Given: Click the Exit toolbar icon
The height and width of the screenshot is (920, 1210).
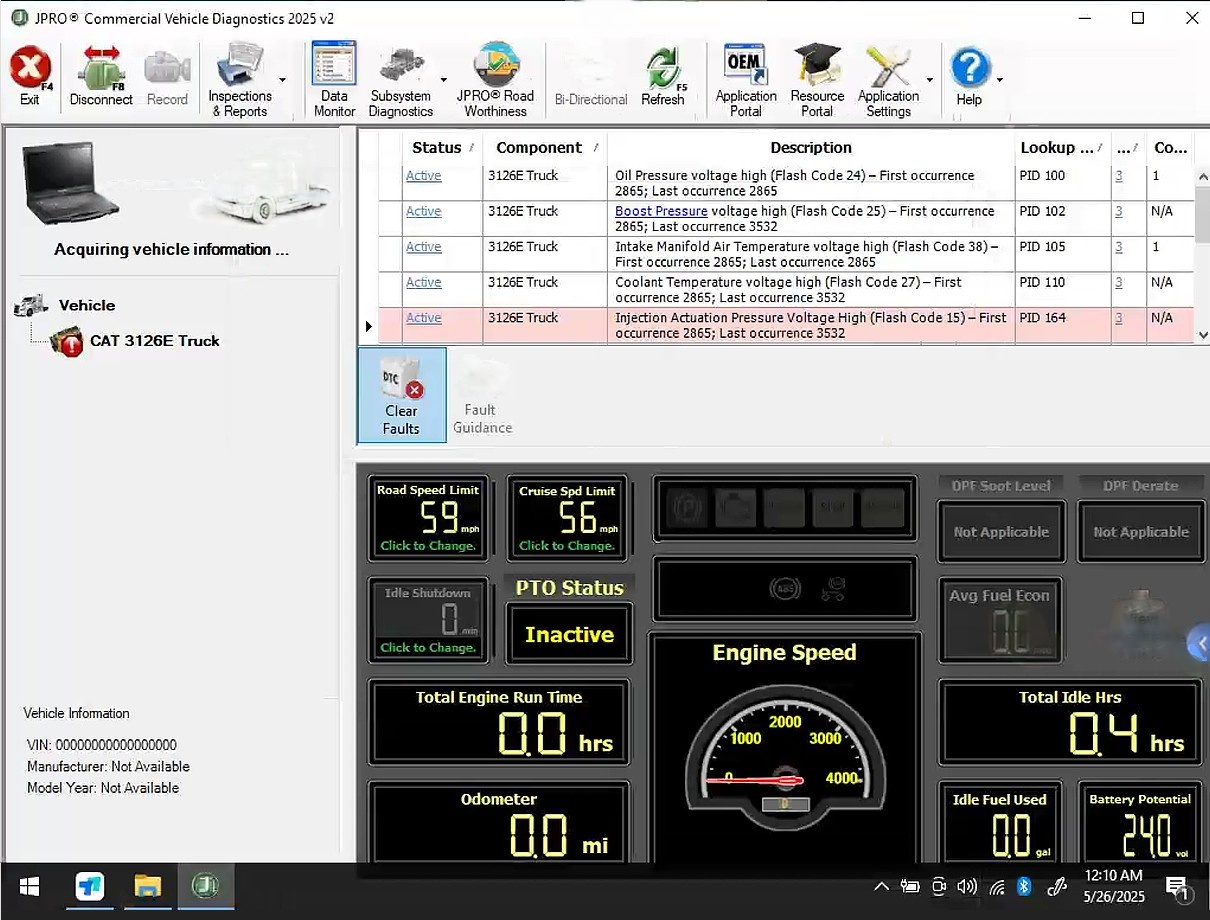Looking at the screenshot, I should [x=30, y=77].
